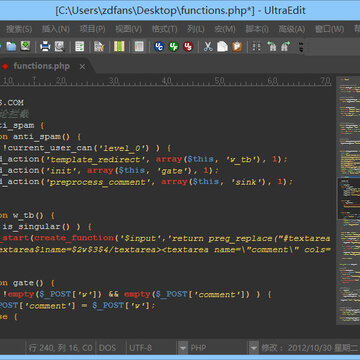
Task: Click the UTF-8 encoding status field
Action: (141, 348)
